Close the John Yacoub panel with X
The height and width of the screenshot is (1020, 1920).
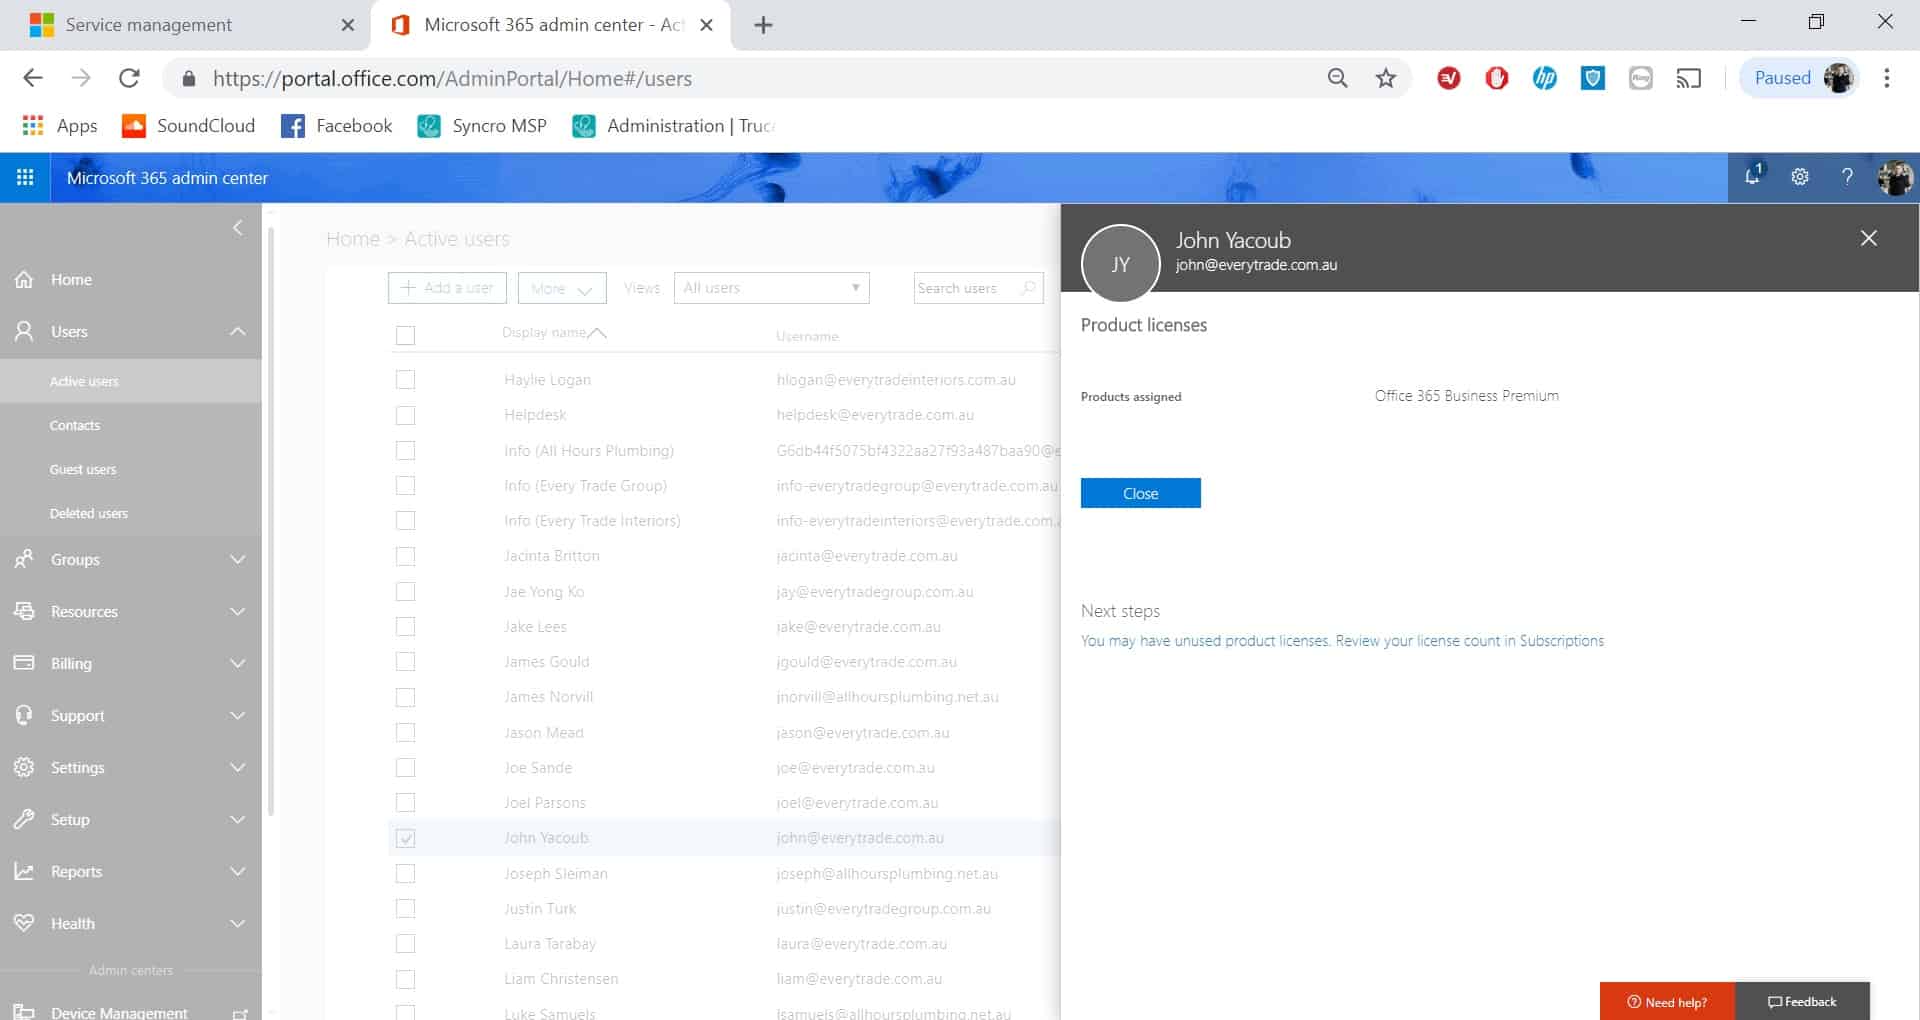tap(1868, 238)
